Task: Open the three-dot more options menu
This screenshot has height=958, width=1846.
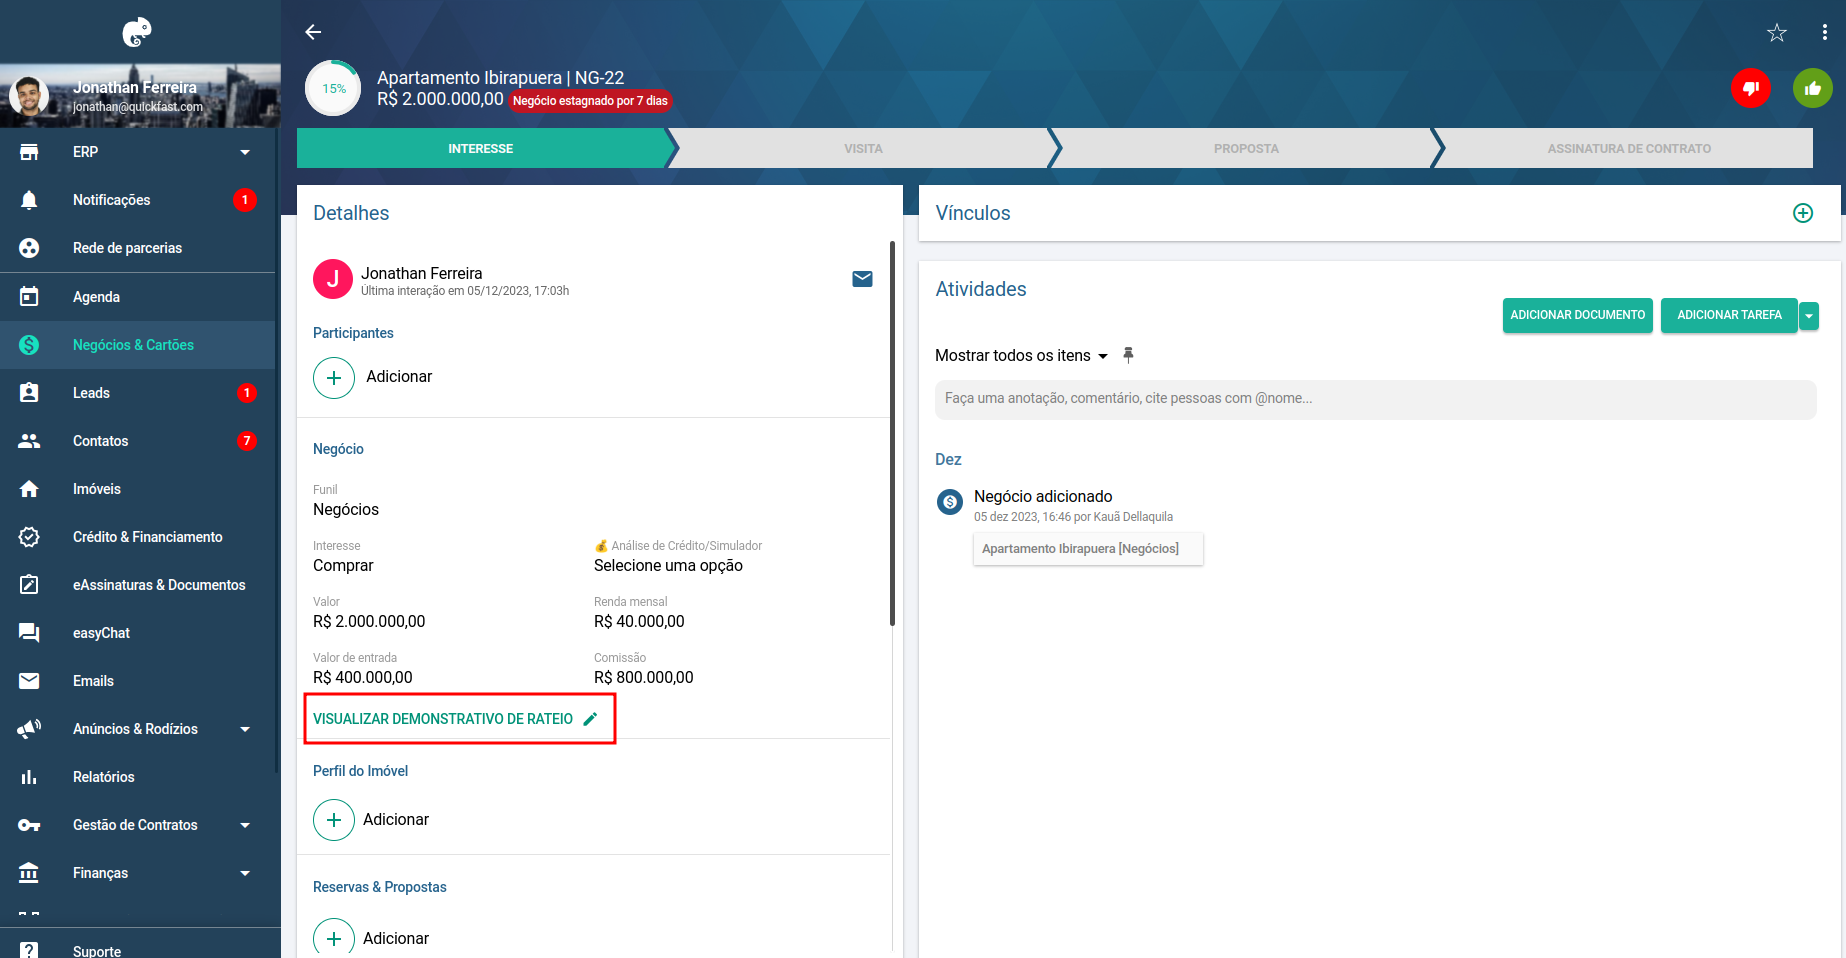Action: point(1825,33)
